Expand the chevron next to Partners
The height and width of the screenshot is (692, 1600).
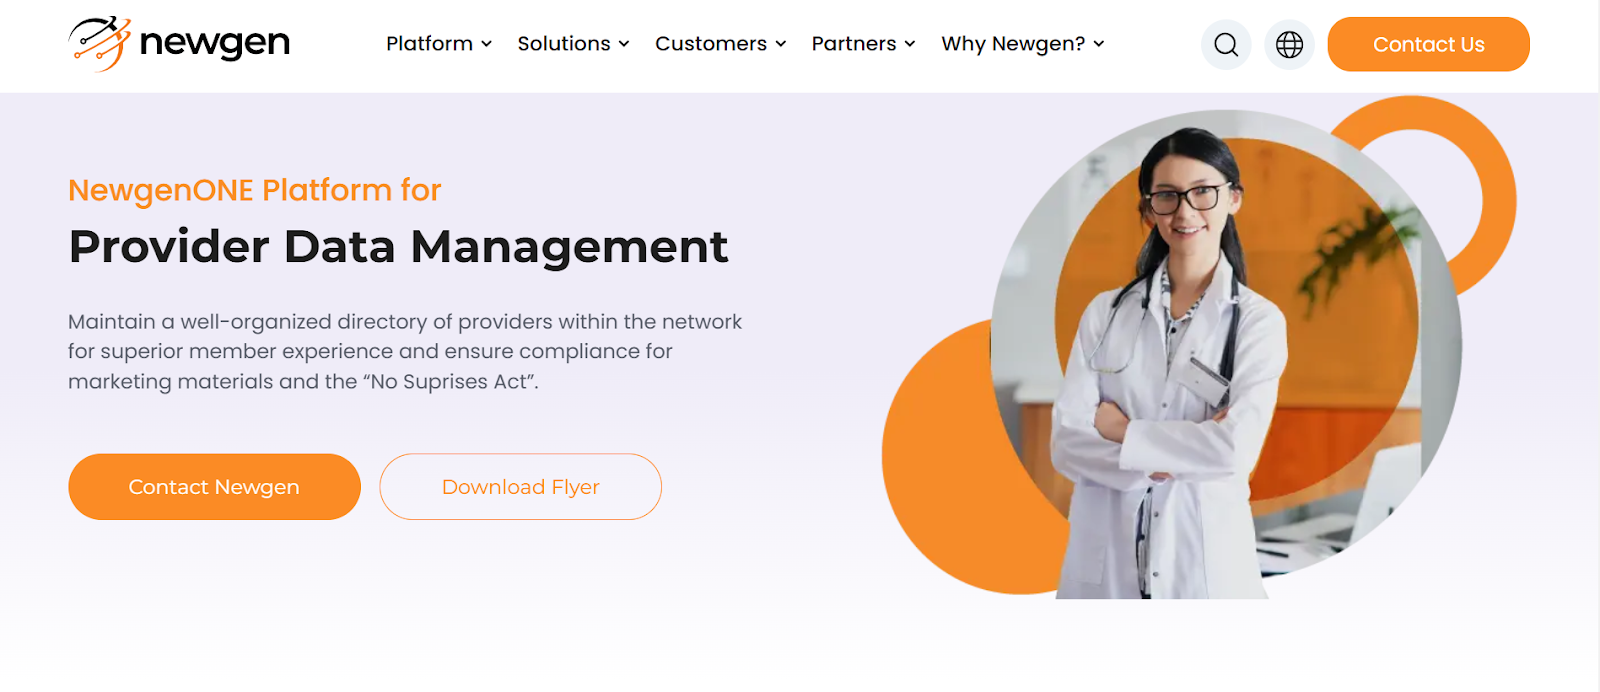(x=910, y=44)
